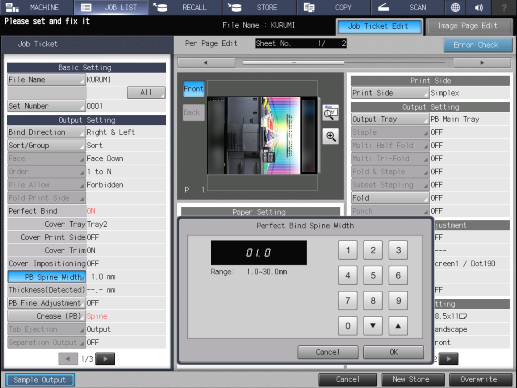
Task: Show the Front side preview
Action: click(194, 89)
